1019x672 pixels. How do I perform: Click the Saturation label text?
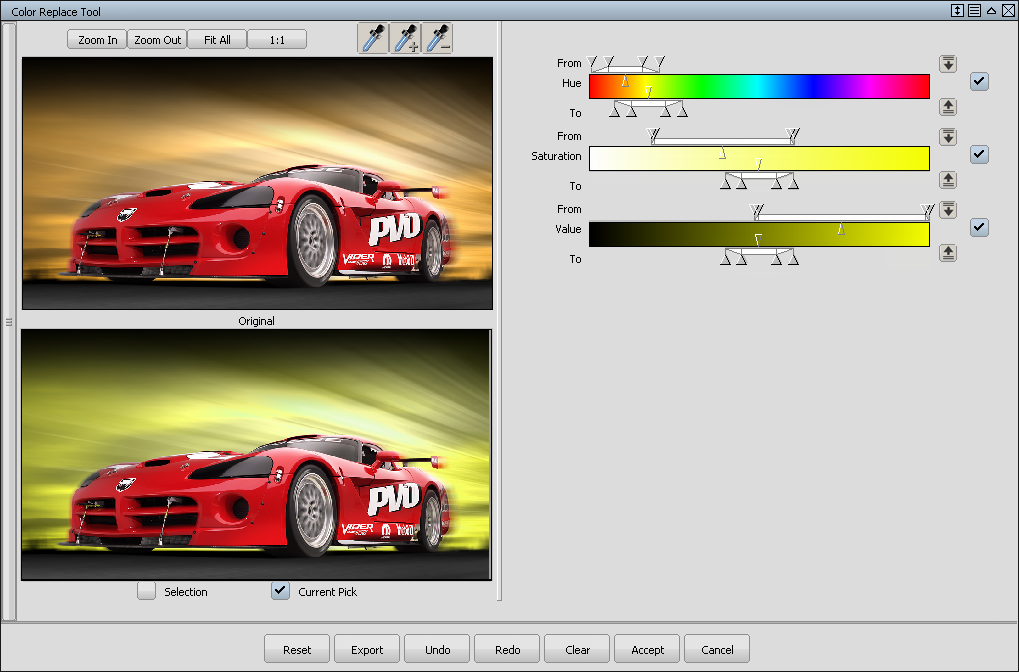click(x=556, y=156)
